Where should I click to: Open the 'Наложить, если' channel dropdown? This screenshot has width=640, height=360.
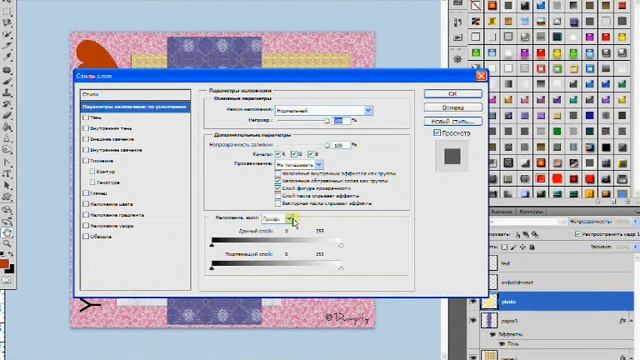tap(278, 219)
